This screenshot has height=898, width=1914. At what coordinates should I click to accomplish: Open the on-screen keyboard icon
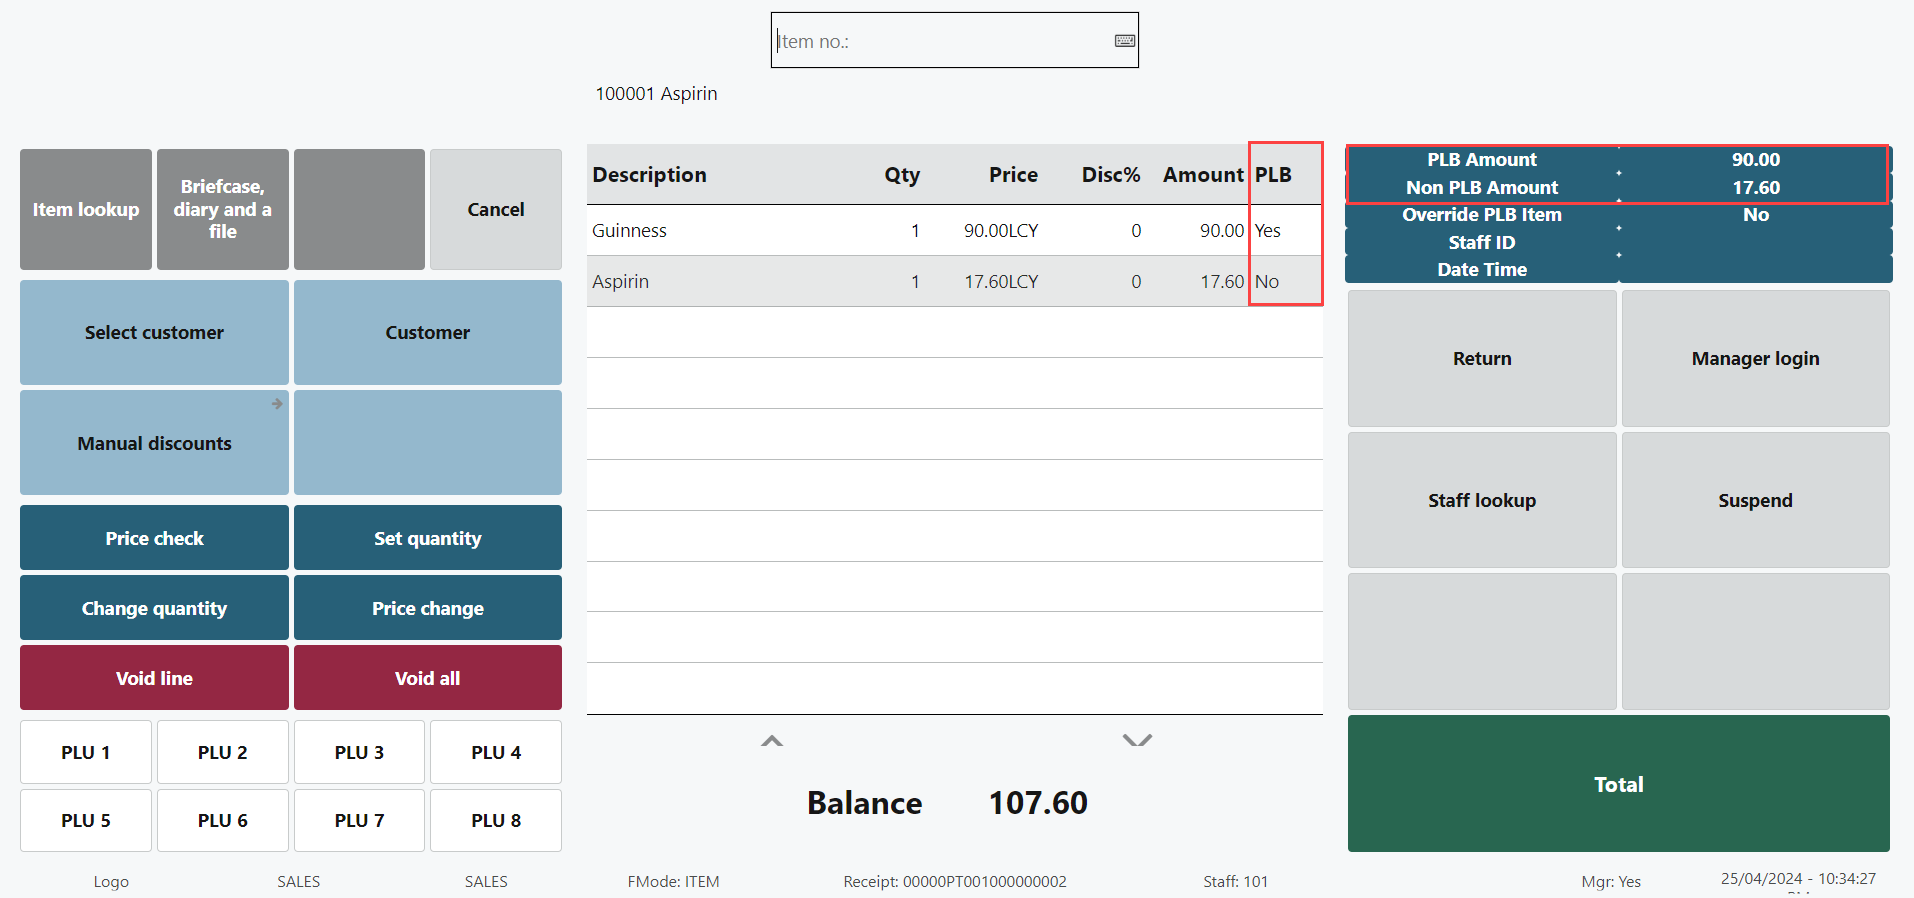click(x=1124, y=41)
